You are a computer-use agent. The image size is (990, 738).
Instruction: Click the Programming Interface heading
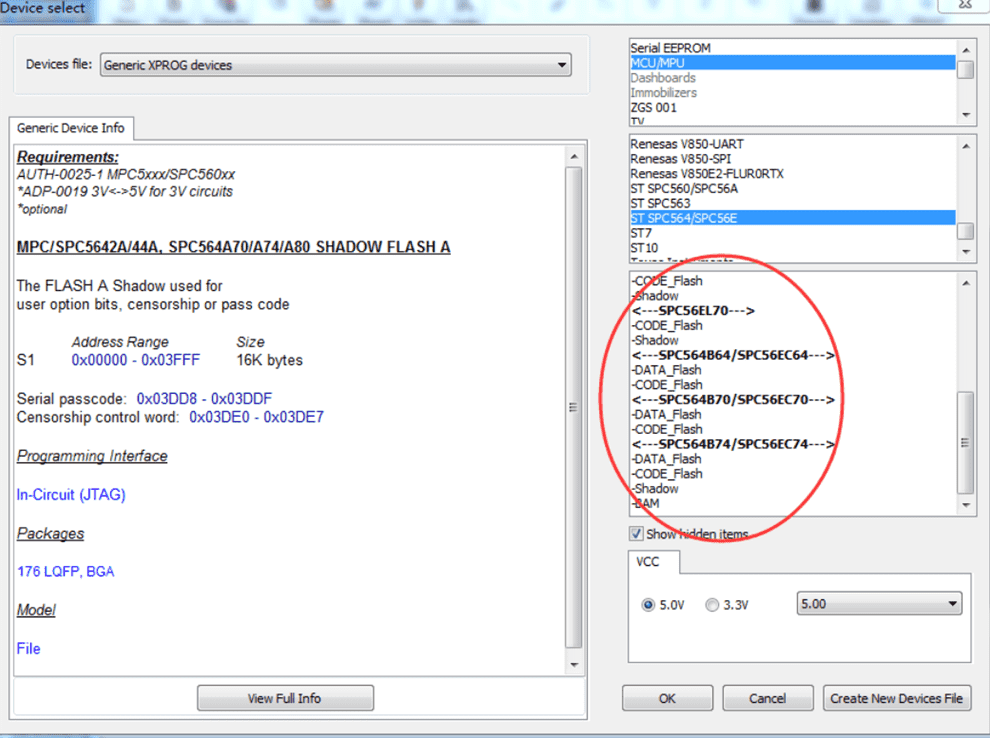92,456
